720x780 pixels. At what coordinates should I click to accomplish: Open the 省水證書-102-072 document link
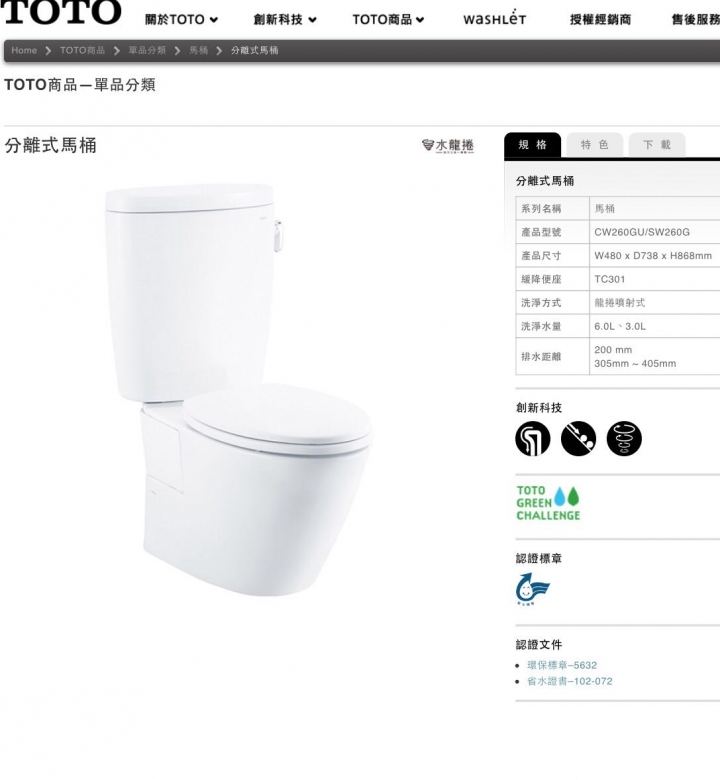click(x=570, y=681)
